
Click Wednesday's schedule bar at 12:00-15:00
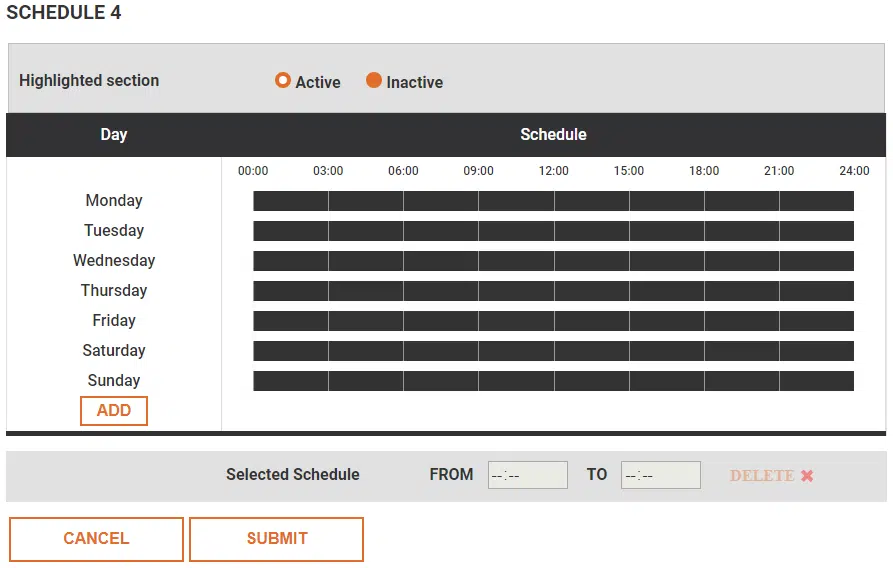[x=592, y=261]
